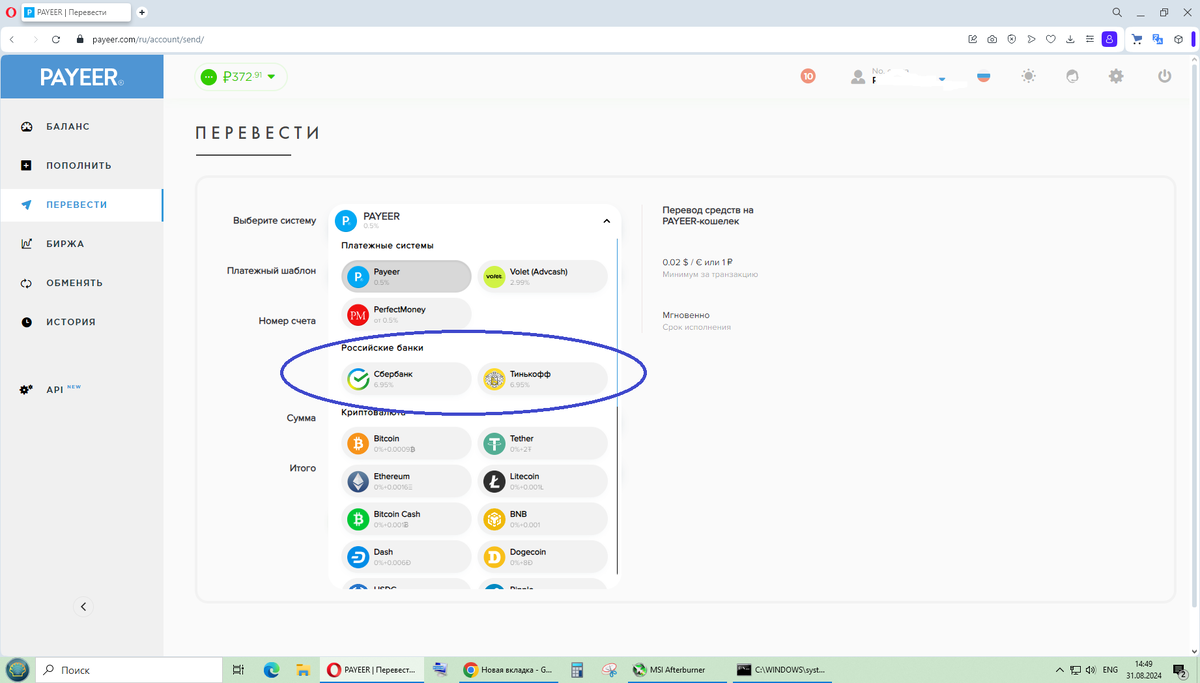Open a new browser tab with plus
This screenshot has height=683, width=1200.
click(142, 13)
